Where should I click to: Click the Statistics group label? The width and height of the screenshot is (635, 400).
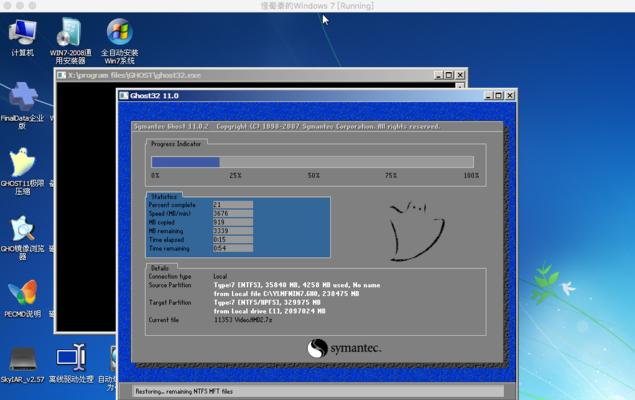coord(164,196)
